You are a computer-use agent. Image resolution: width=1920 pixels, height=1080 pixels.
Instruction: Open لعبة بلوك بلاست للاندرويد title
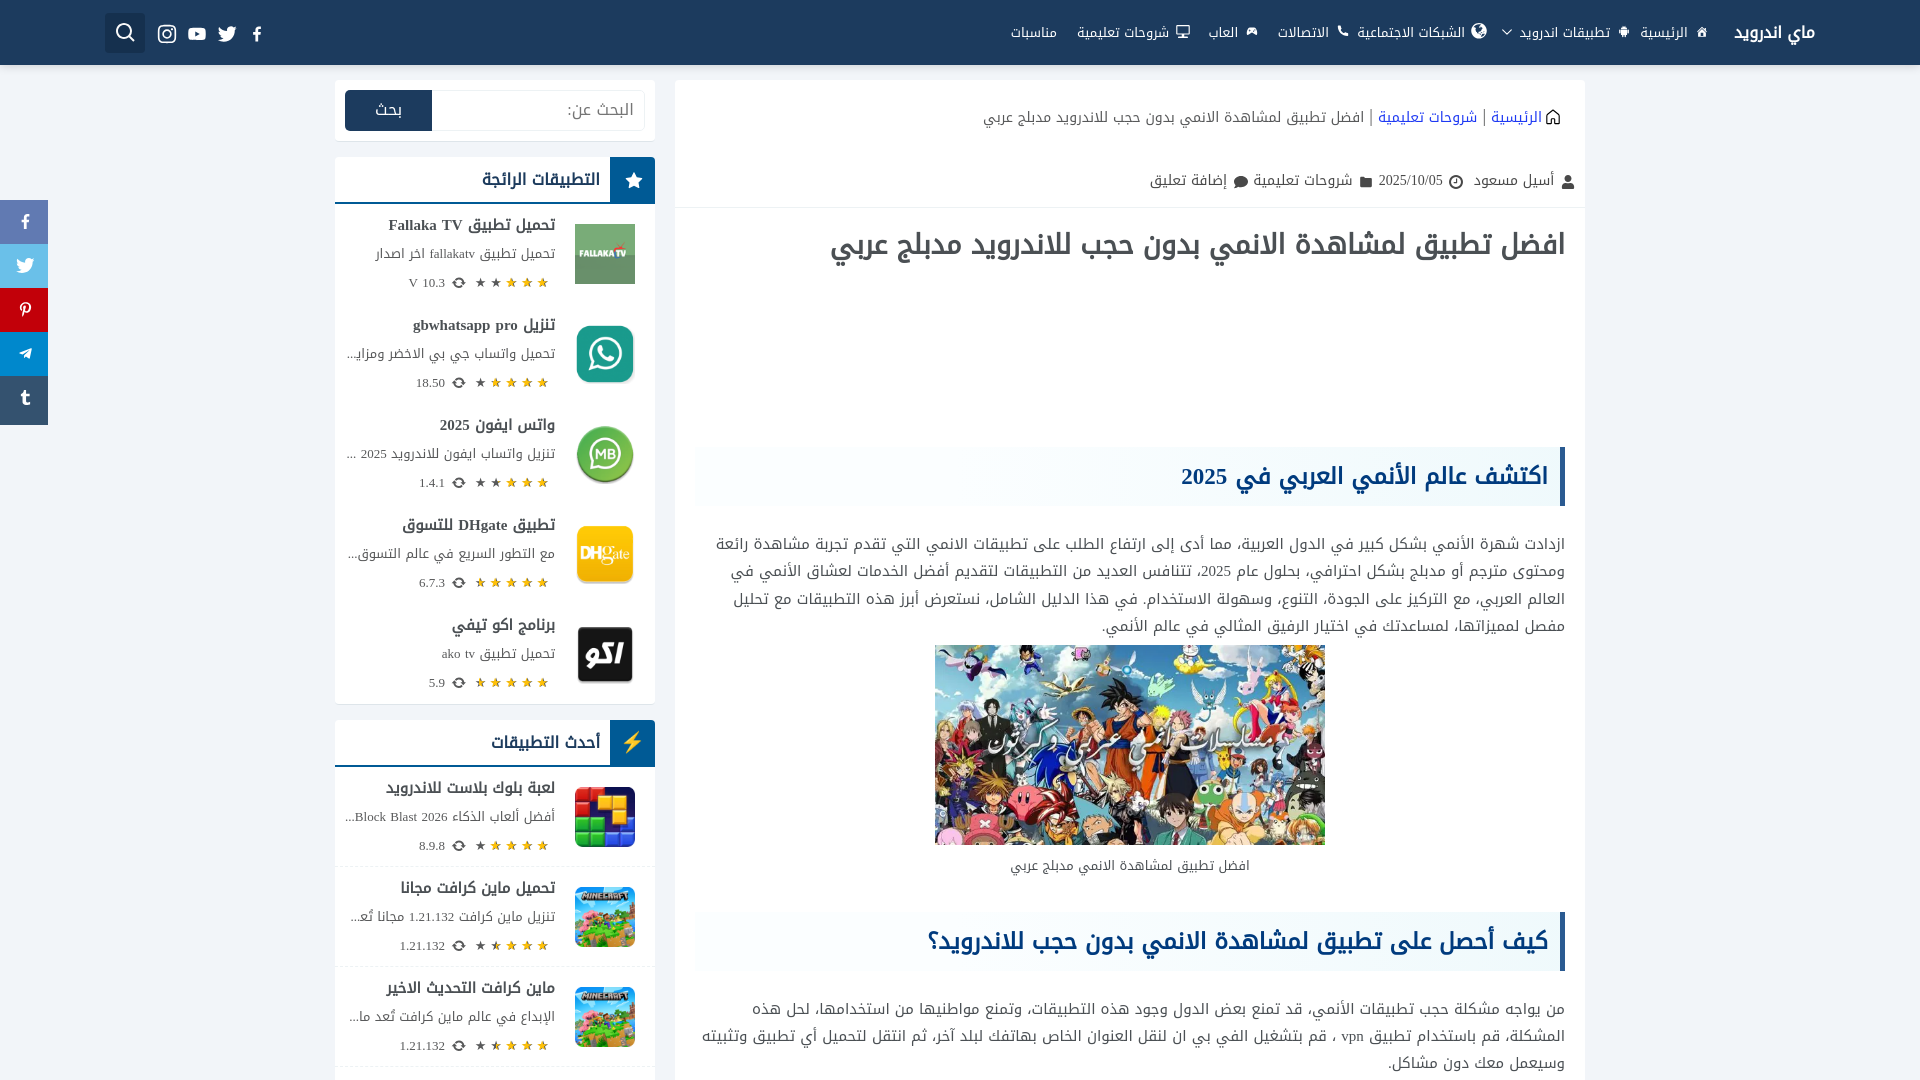(470, 788)
